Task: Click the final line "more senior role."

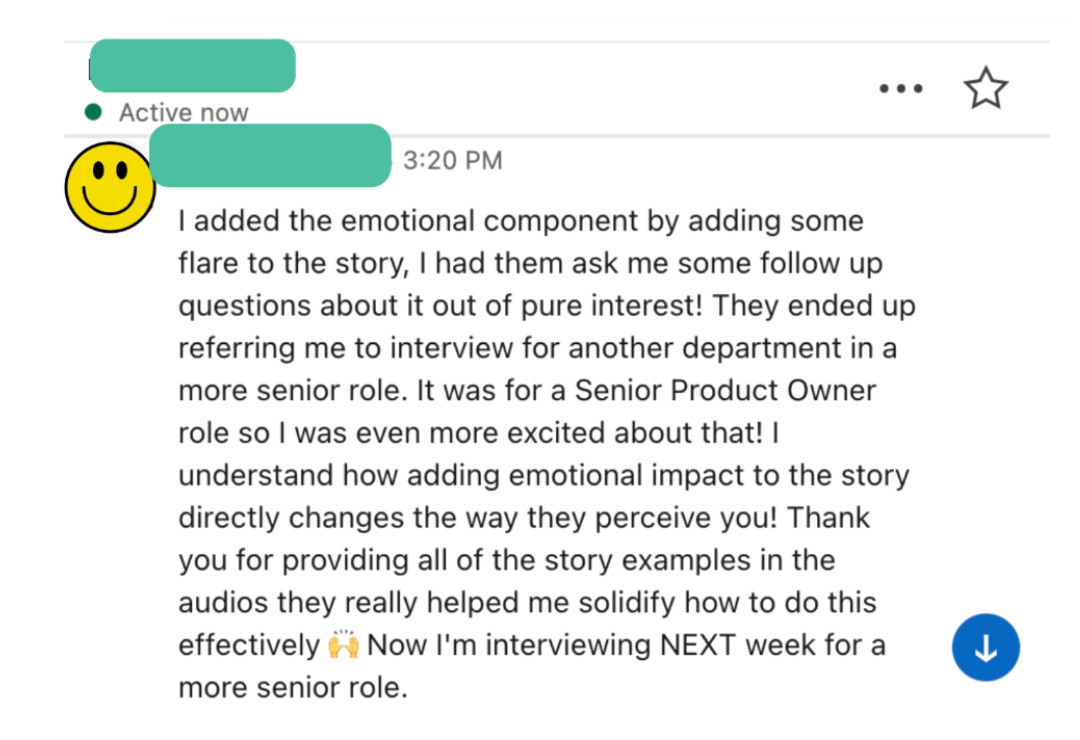Action: pyautogui.click(x=293, y=688)
